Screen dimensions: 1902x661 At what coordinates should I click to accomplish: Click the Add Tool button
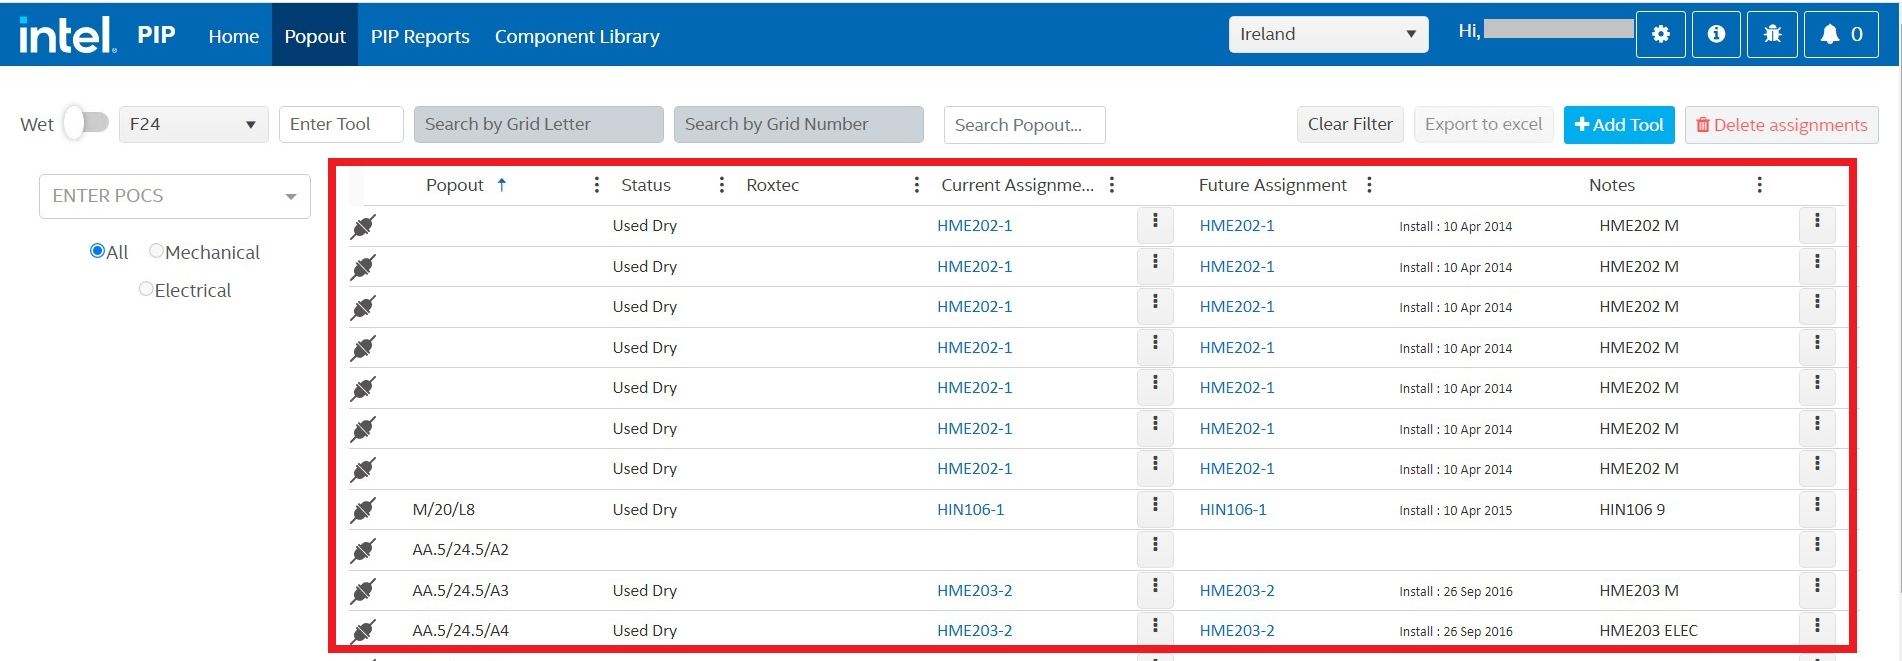tap(1618, 125)
